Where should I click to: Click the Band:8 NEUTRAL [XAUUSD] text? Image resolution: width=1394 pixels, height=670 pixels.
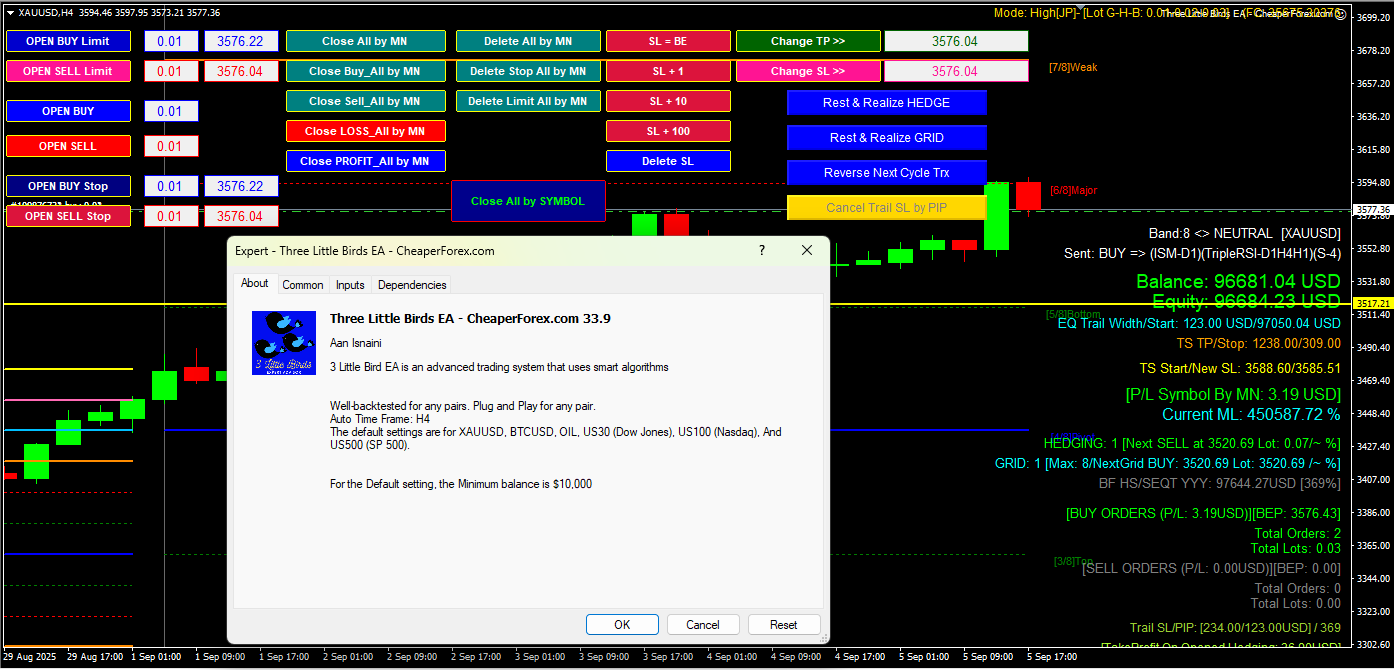pyautogui.click(x=1245, y=233)
